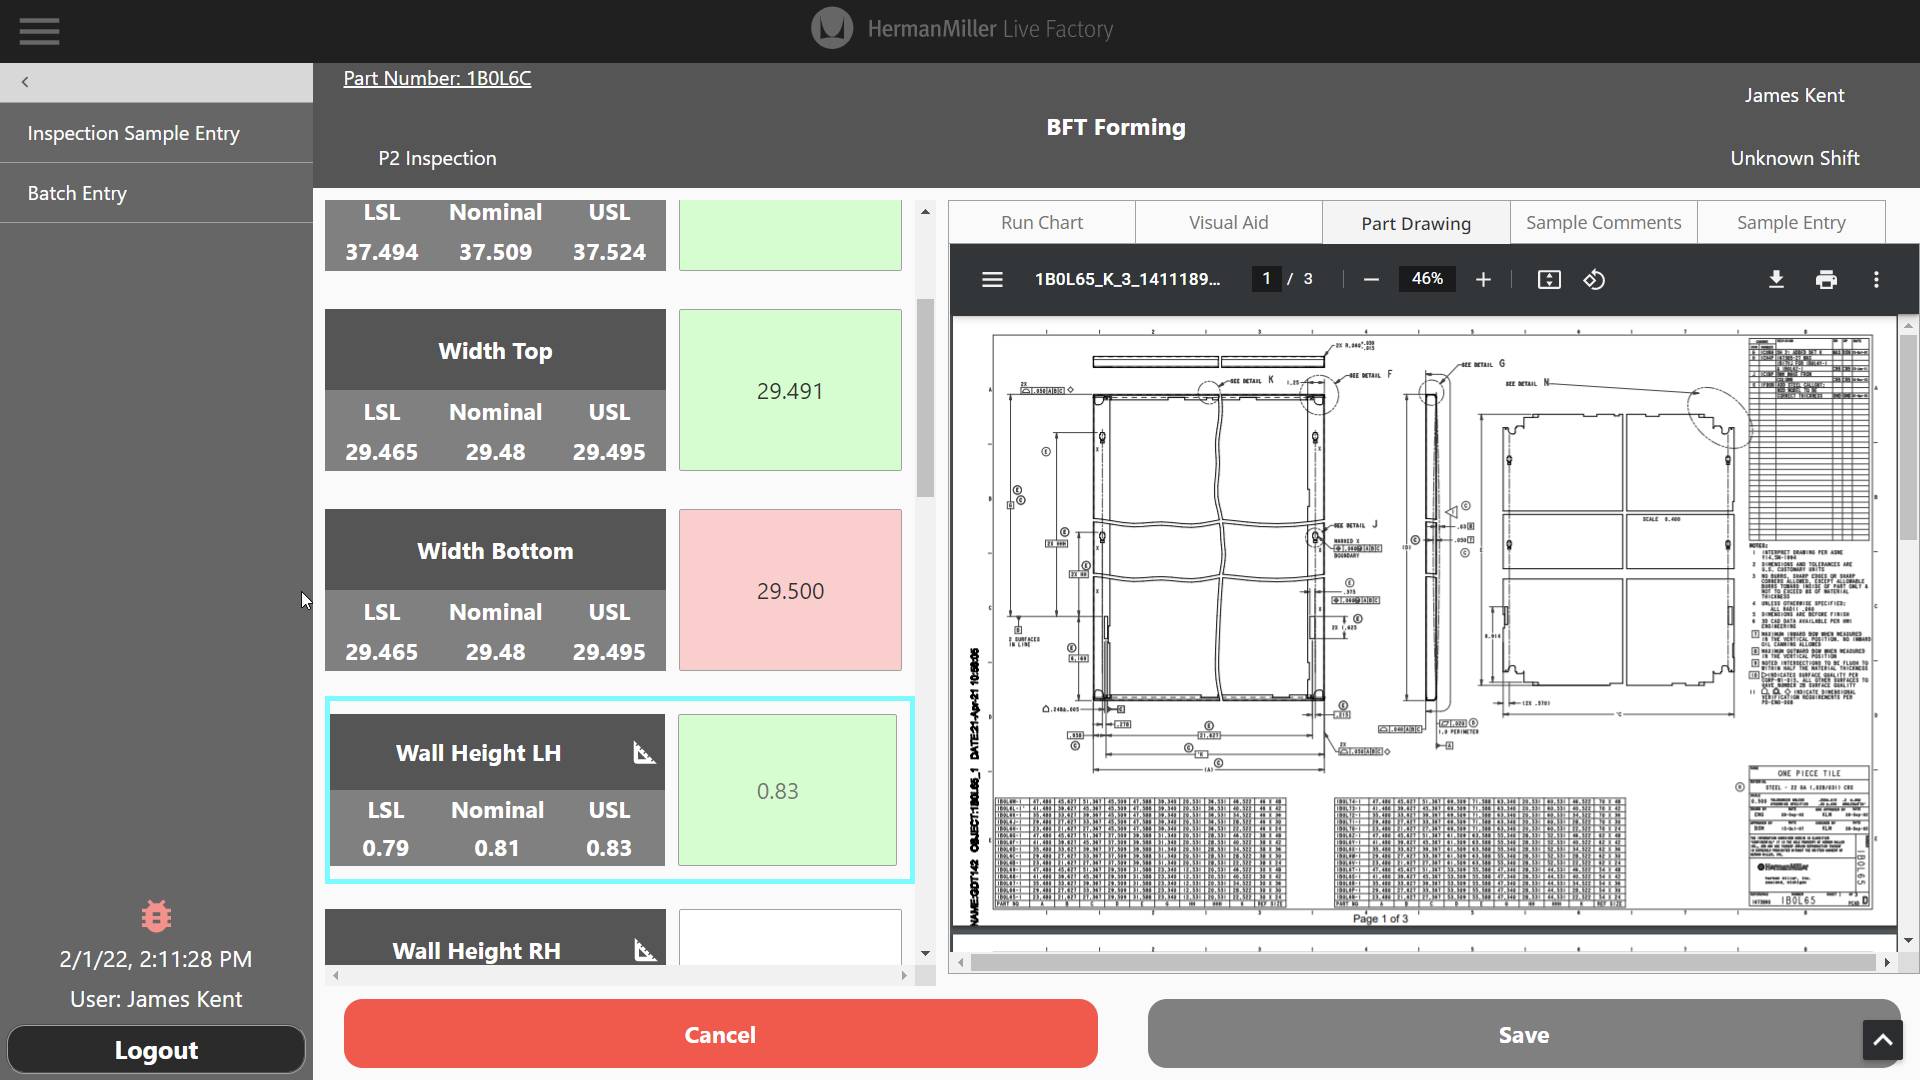Image resolution: width=1920 pixels, height=1080 pixels.
Task: Click the Wall Height LH measurement tool icon
Action: pos(644,753)
